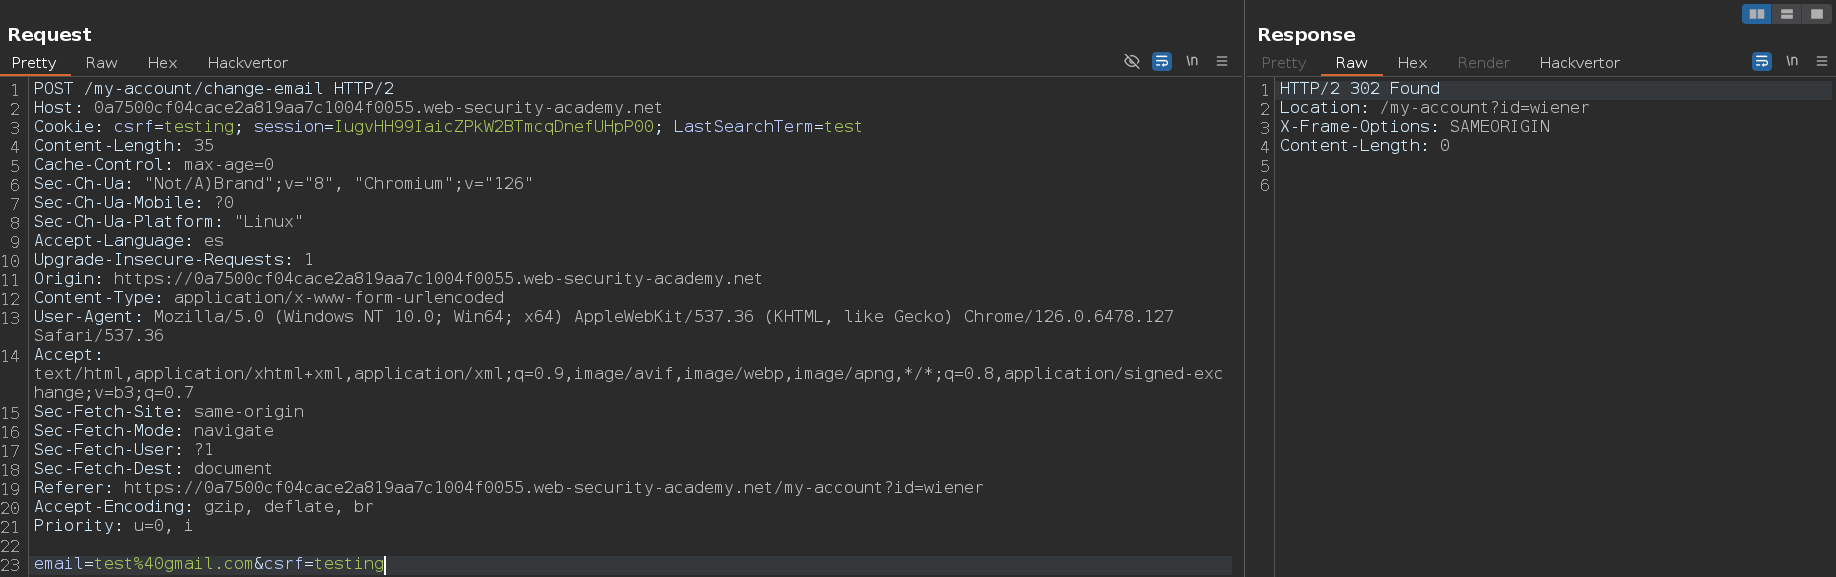Click the 'Sec-Ch-Ua-Platform: "Linux"' header

point(168,222)
